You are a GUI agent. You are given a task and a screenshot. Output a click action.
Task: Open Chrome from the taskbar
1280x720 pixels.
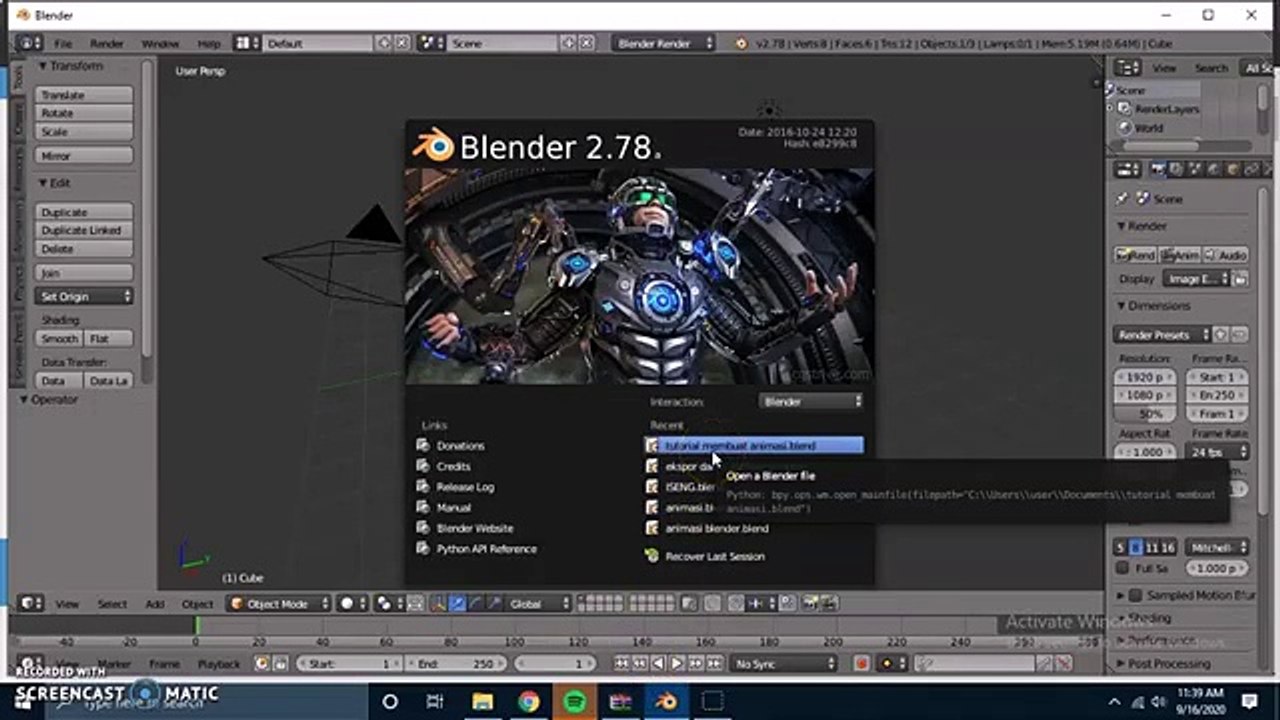(x=528, y=702)
